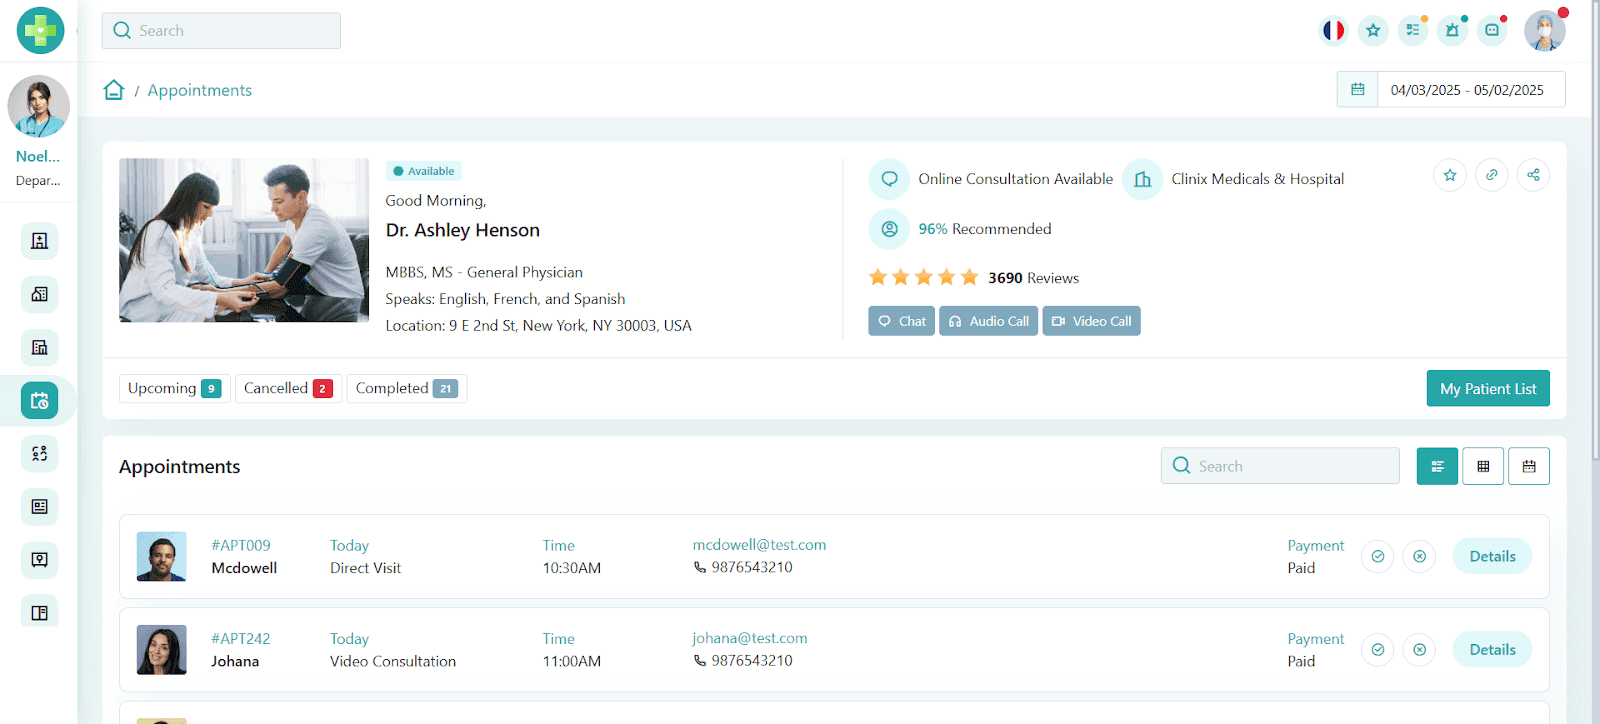Open the people swap sidebar icon
The height and width of the screenshot is (724, 1600).
point(39,454)
